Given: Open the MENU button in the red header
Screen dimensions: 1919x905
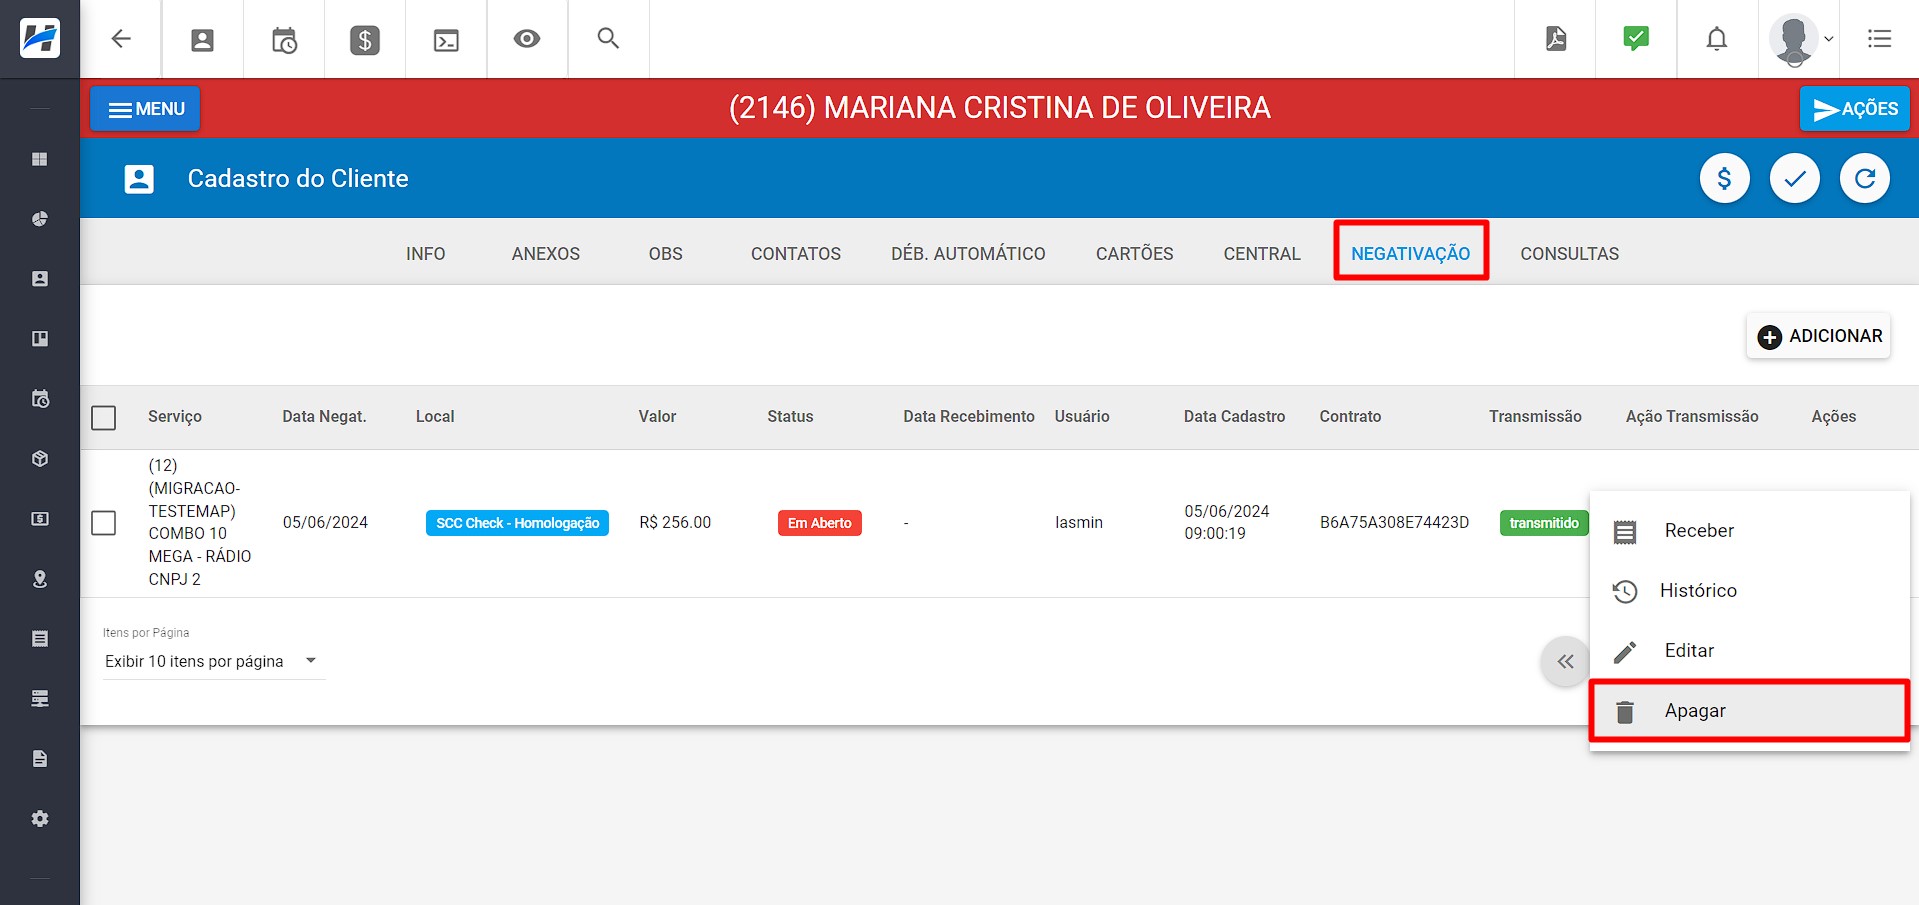Looking at the screenshot, I should point(144,108).
